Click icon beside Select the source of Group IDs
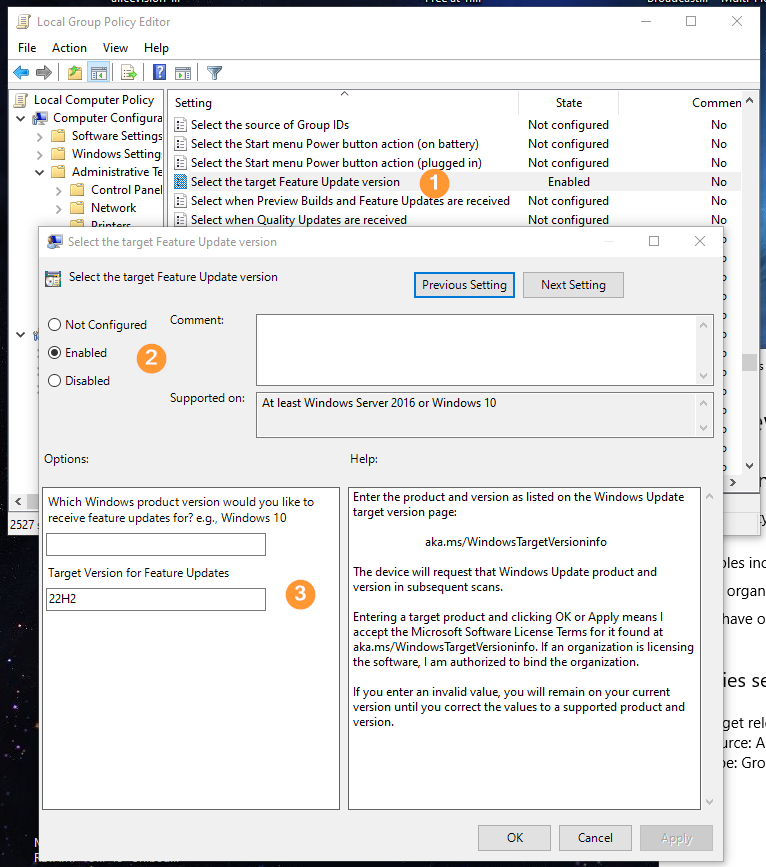This screenshot has height=867, width=766. pos(180,125)
